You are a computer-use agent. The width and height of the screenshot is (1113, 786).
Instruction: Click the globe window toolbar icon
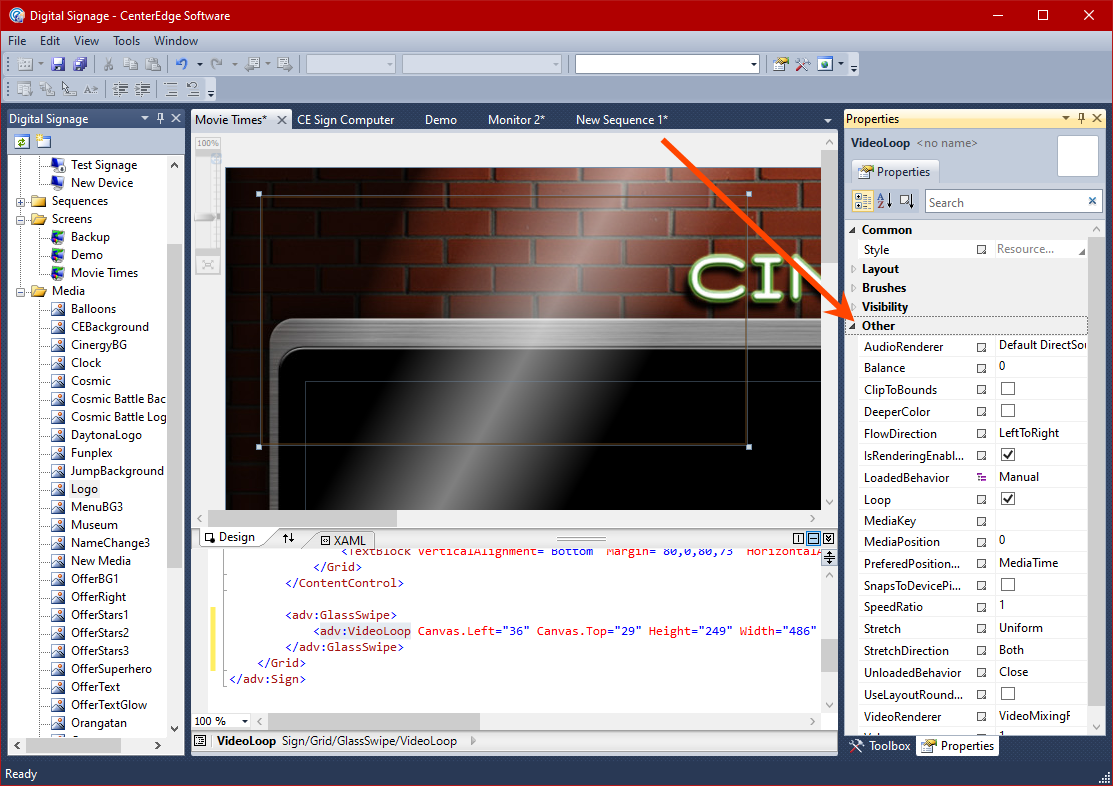click(x=825, y=65)
